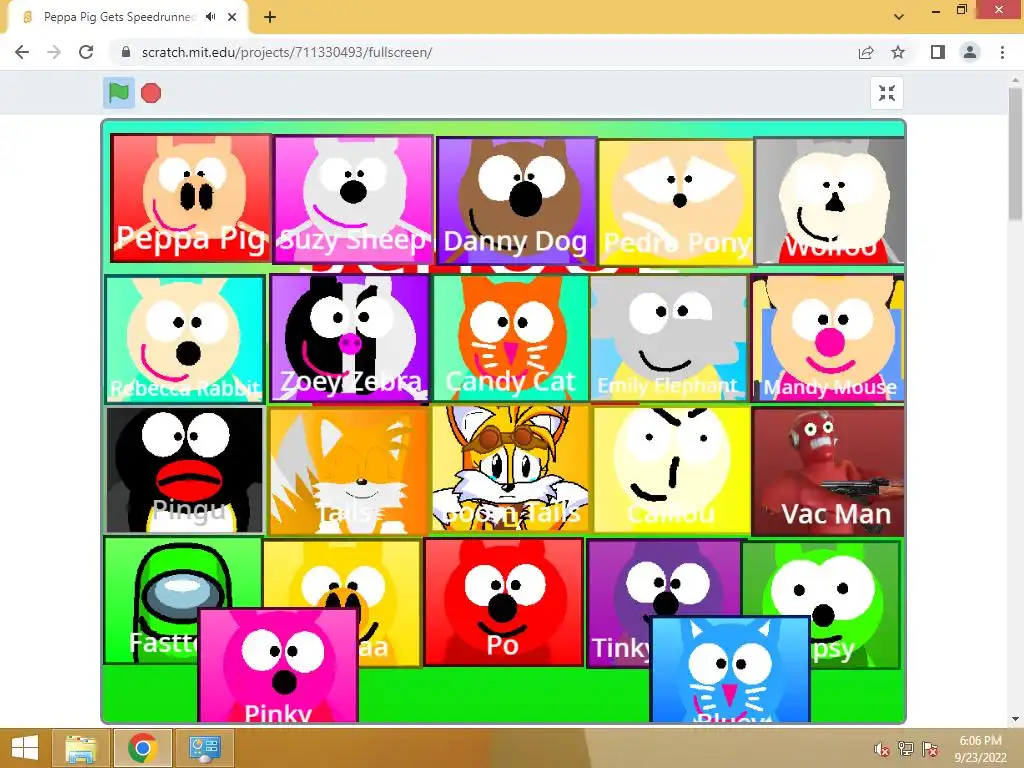Open the Windows Start menu

tap(24, 748)
